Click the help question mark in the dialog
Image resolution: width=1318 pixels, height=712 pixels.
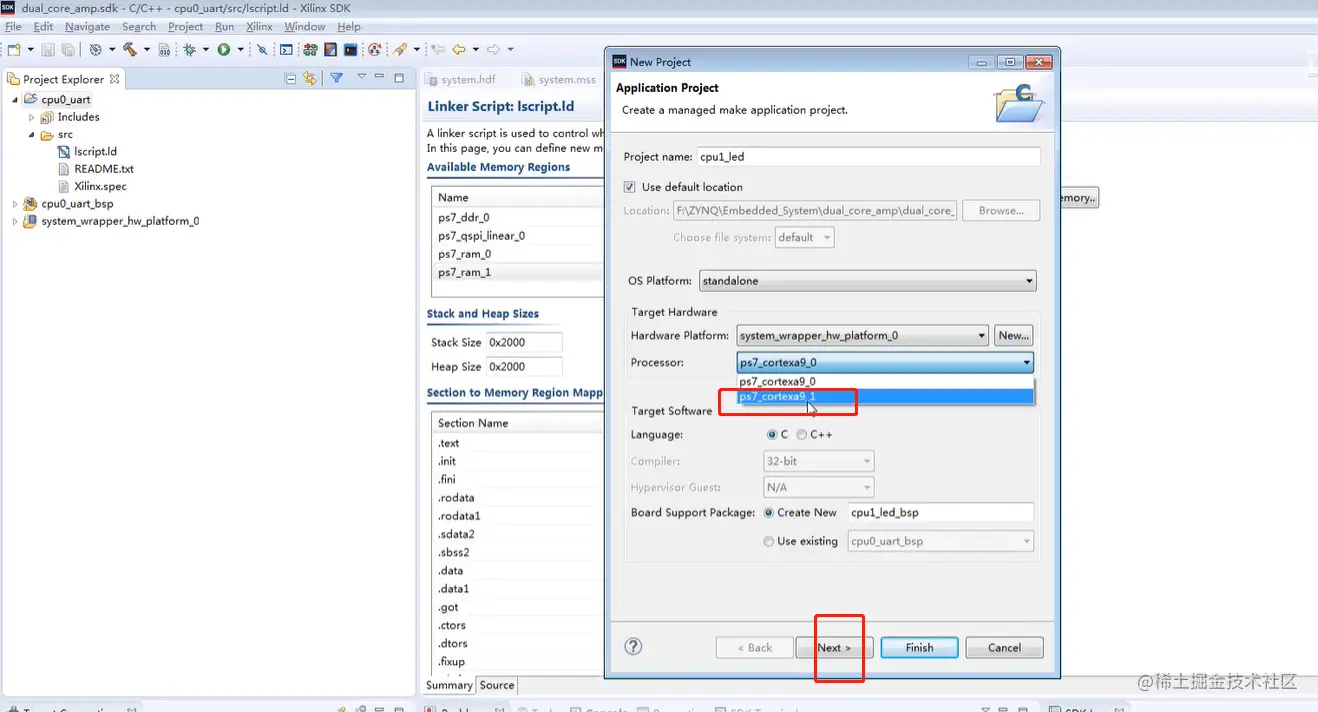(633, 647)
